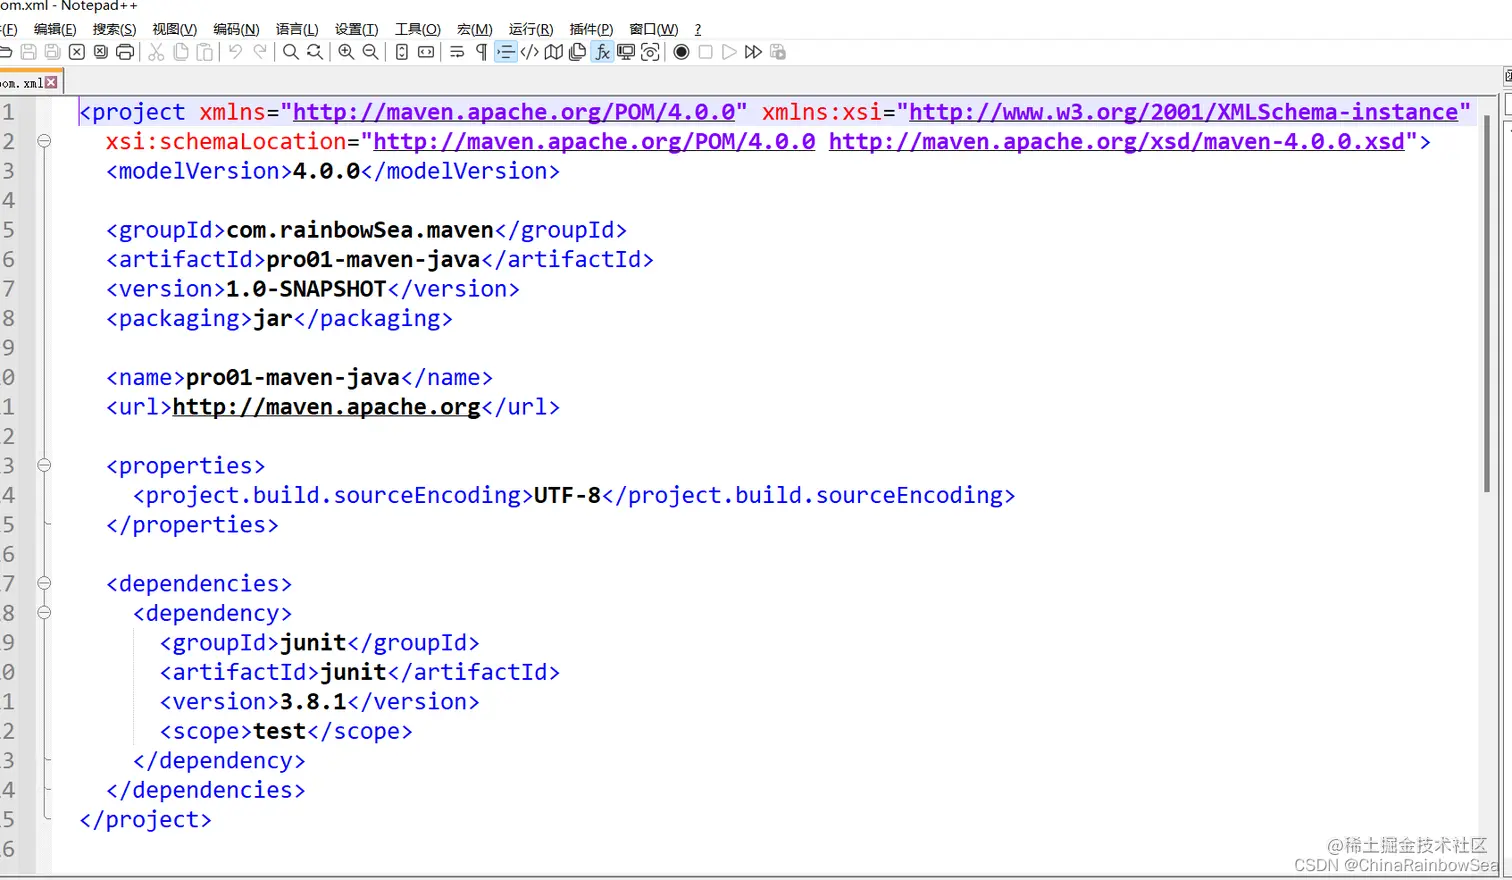Toggle word wrap

[x=457, y=52]
